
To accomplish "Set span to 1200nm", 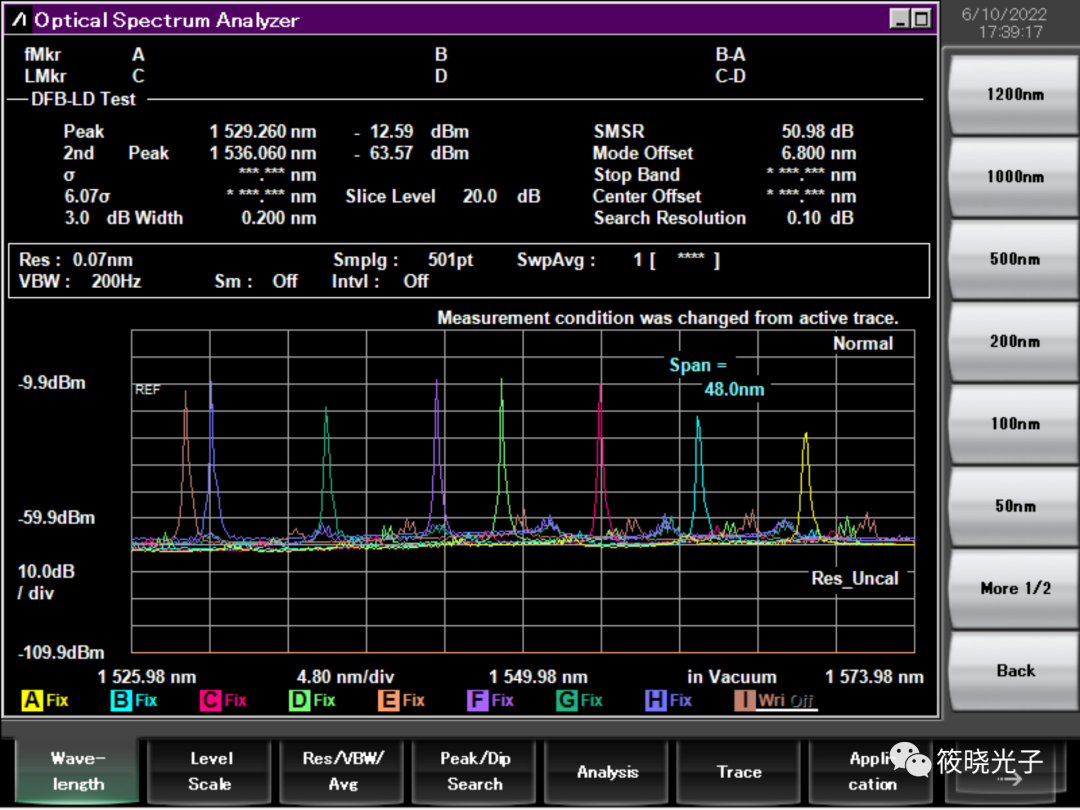I will pos(1014,94).
